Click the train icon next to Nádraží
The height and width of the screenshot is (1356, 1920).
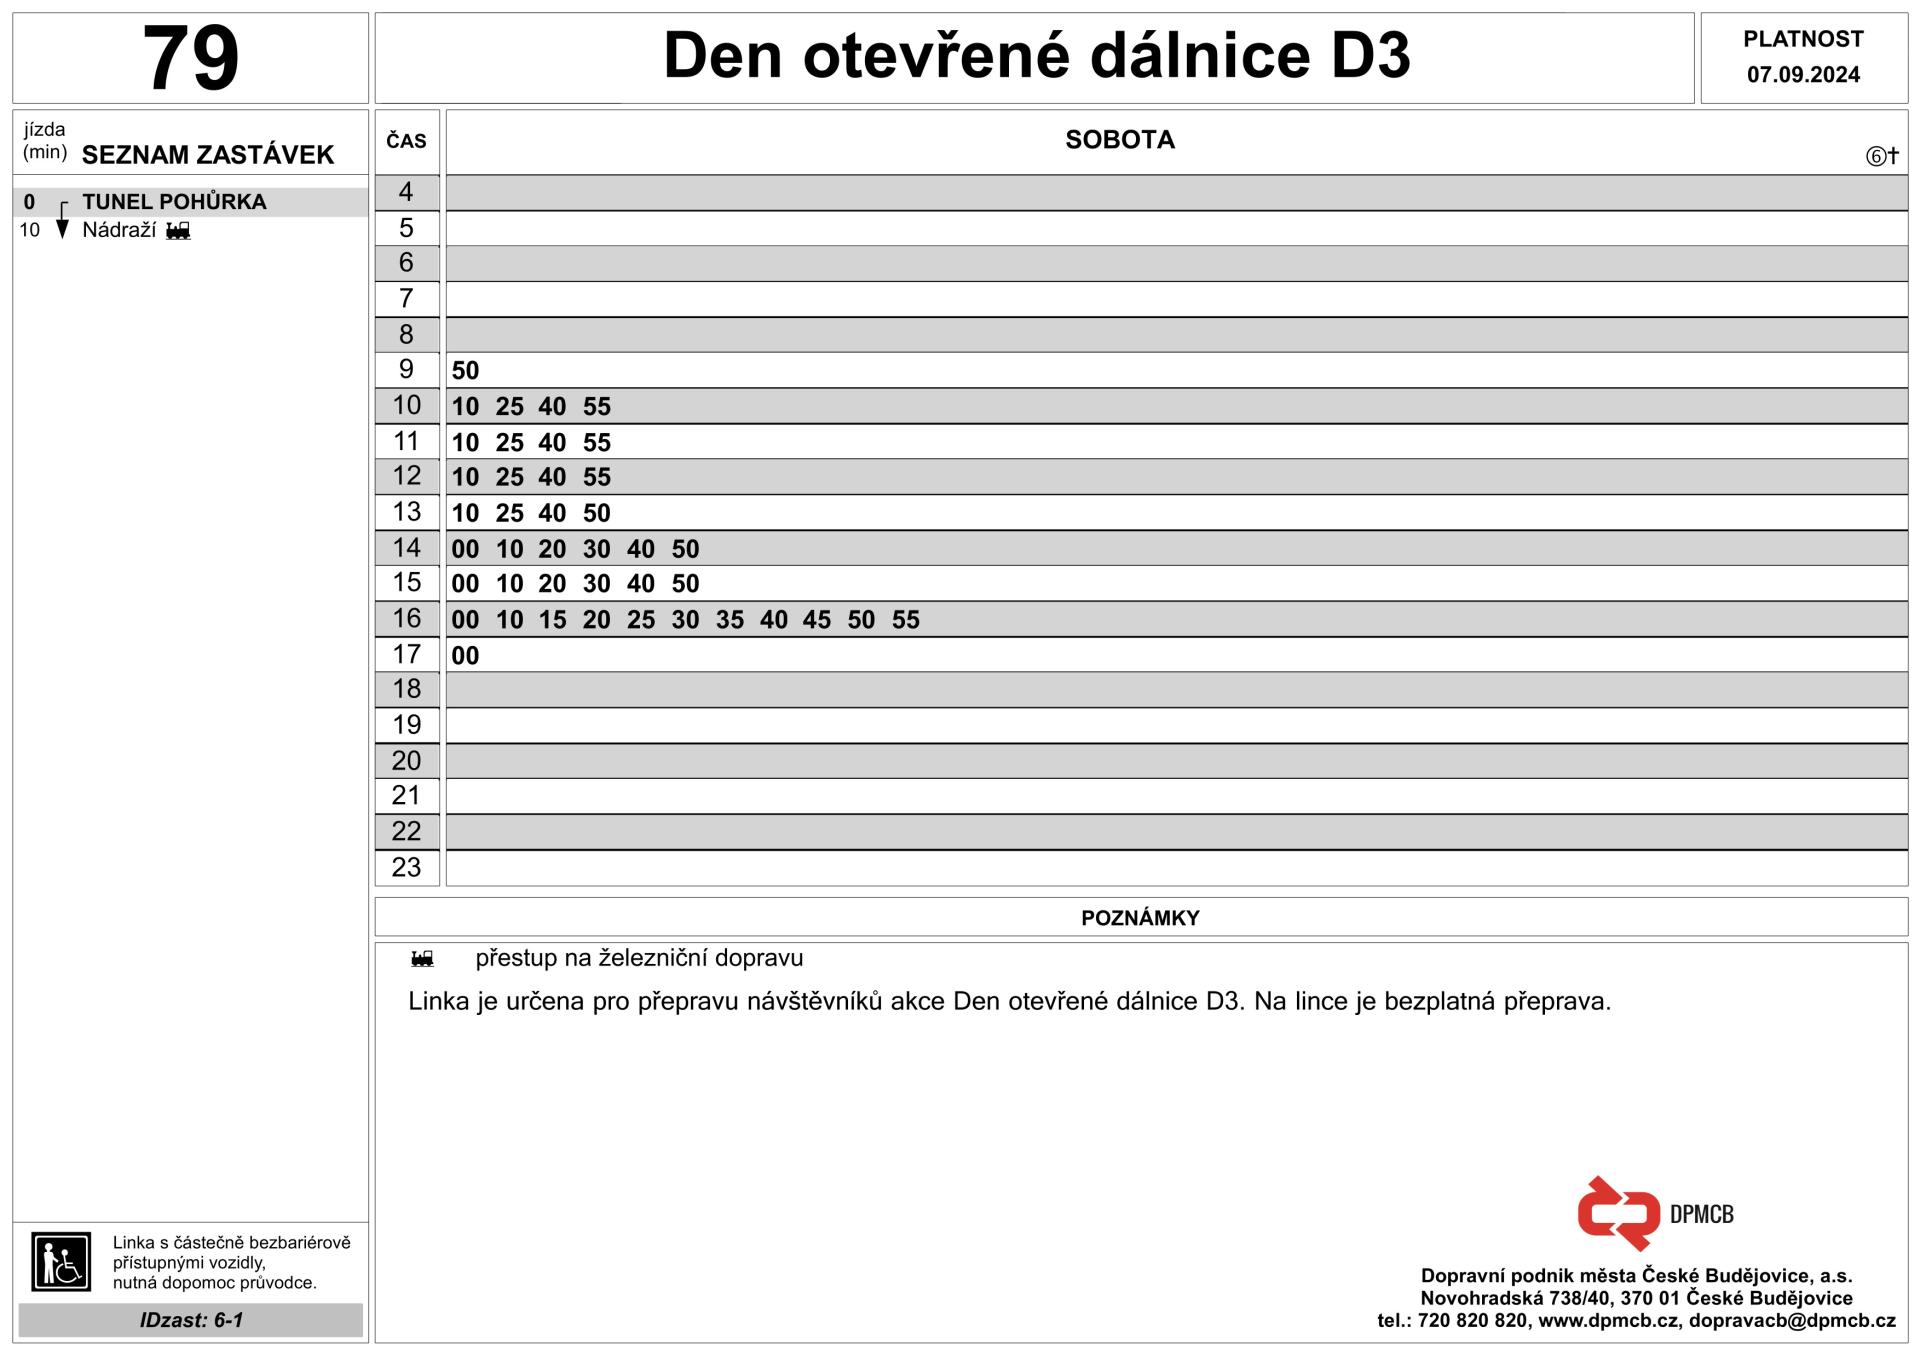(x=178, y=231)
